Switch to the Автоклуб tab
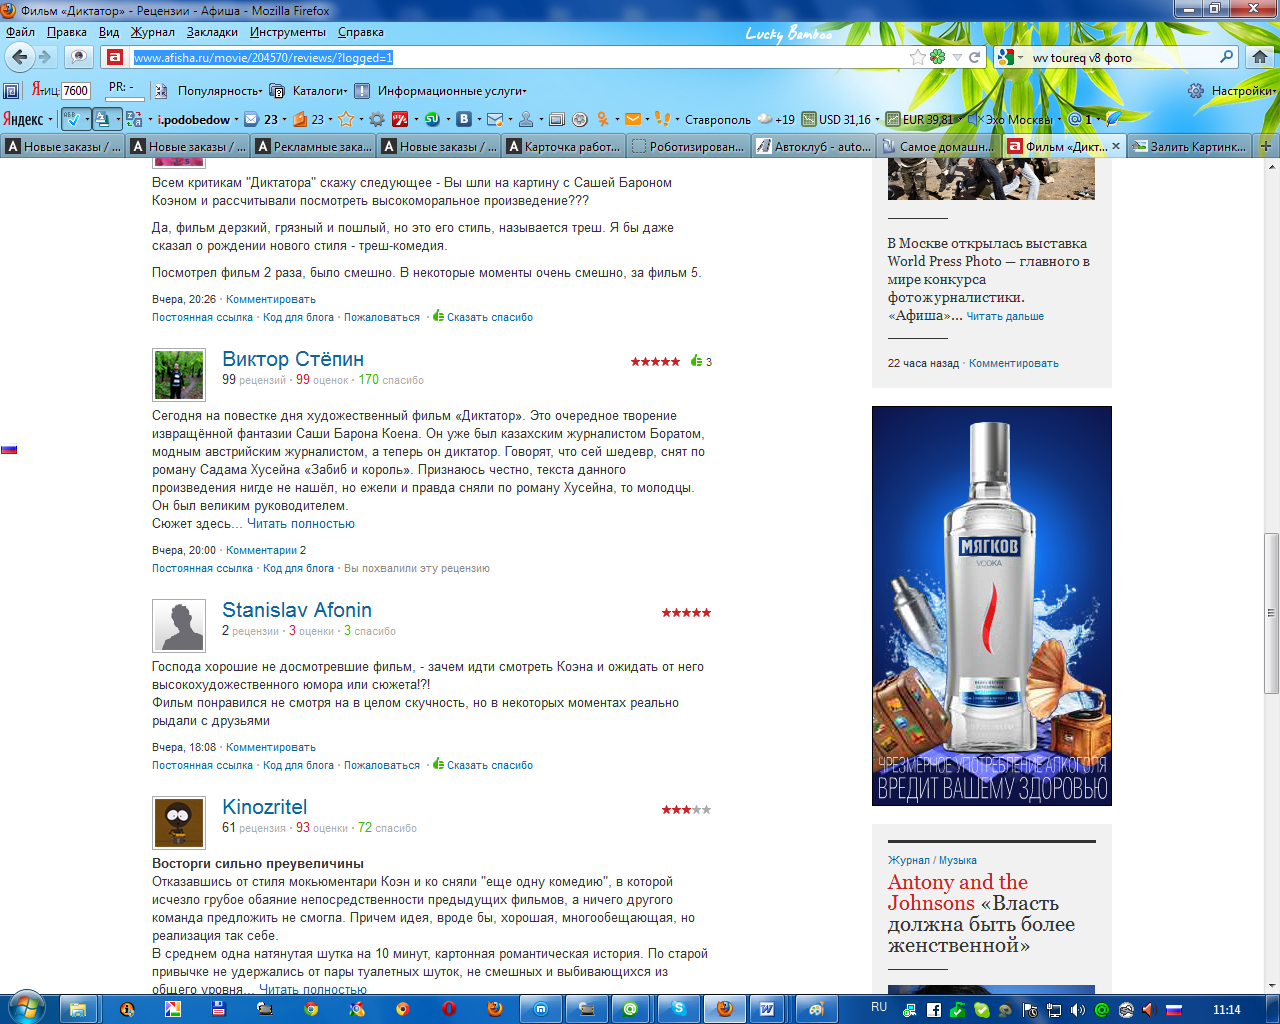The image size is (1280, 1024). [813, 146]
